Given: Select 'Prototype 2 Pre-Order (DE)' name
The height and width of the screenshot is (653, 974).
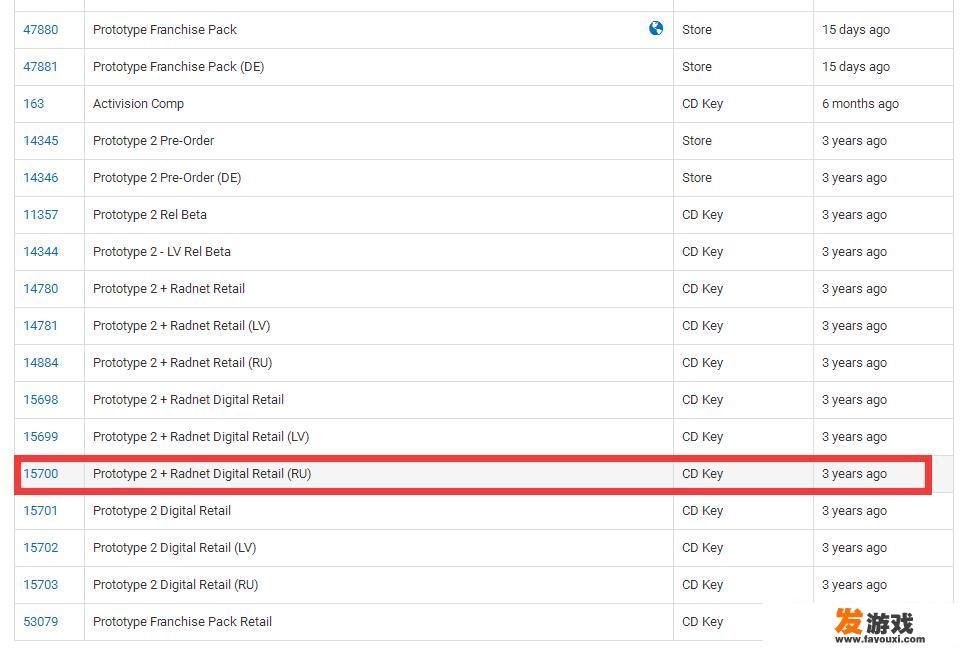Looking at the screenshot, I should pyautogui.click(x=167, y=178).
